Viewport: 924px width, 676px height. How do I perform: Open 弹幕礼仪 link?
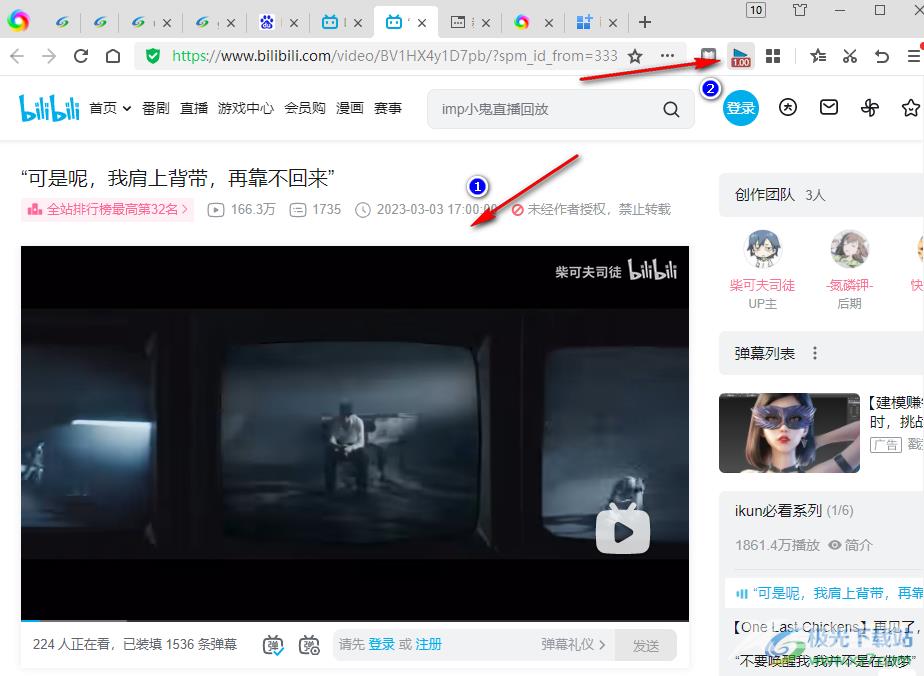573,644
